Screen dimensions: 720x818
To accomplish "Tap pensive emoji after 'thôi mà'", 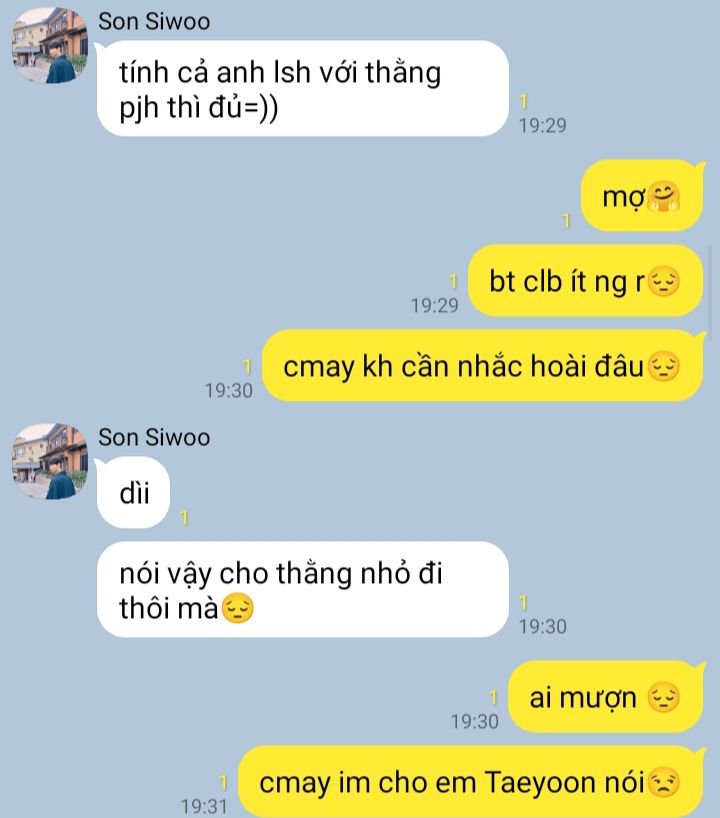I will click(x=238, y=608).
